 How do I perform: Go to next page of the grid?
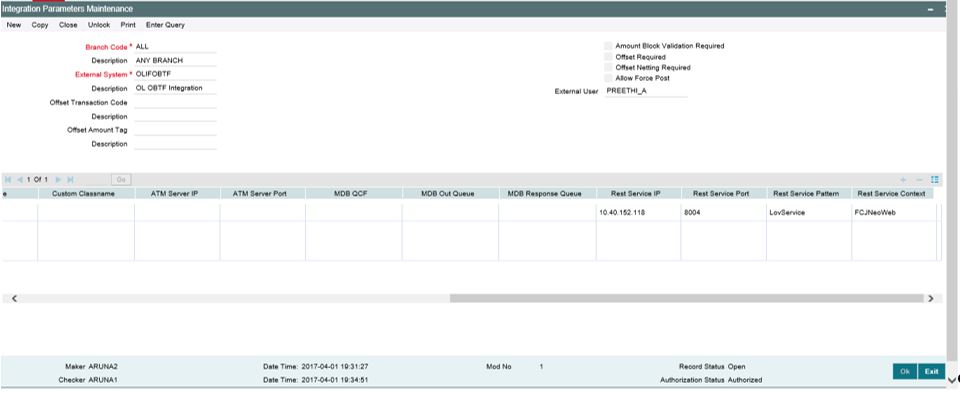(x=59, y=179)
